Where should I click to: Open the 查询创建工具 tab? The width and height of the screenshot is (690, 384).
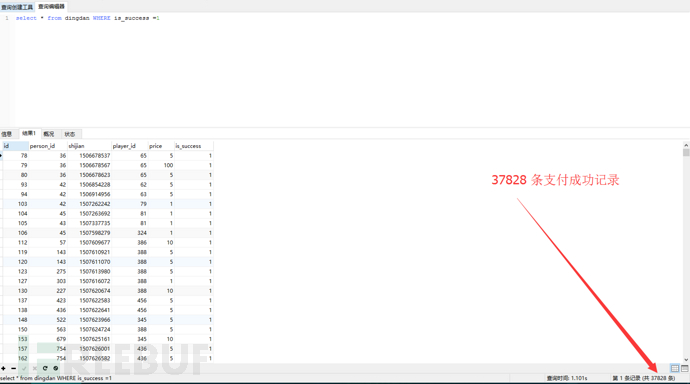17,7
